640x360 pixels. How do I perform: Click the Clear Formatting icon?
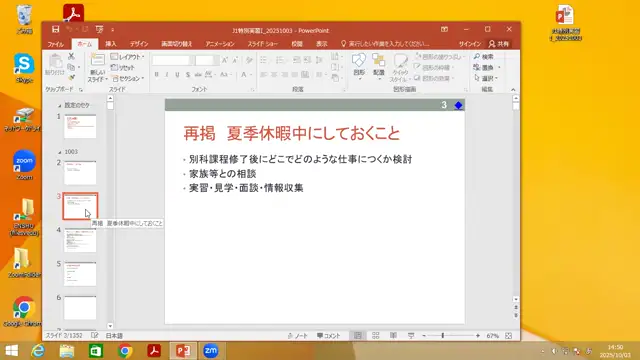[x=249, y=60]
